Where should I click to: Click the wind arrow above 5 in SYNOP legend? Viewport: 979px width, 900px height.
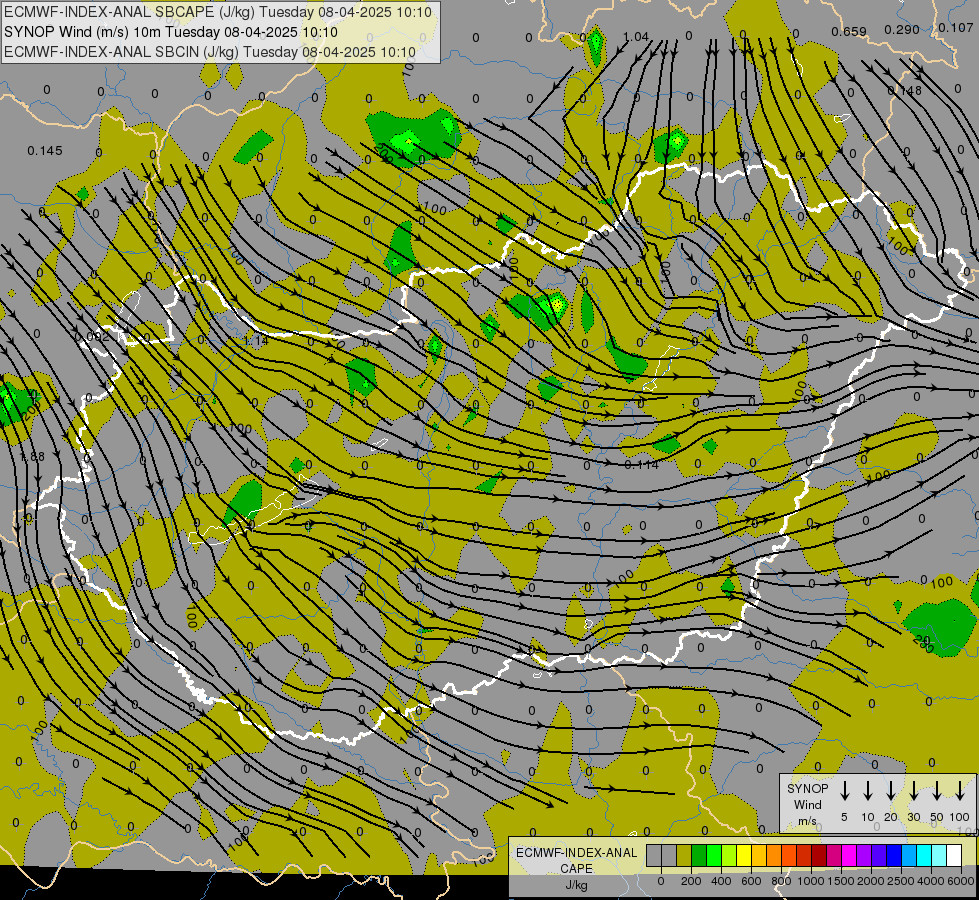[844, 791]
